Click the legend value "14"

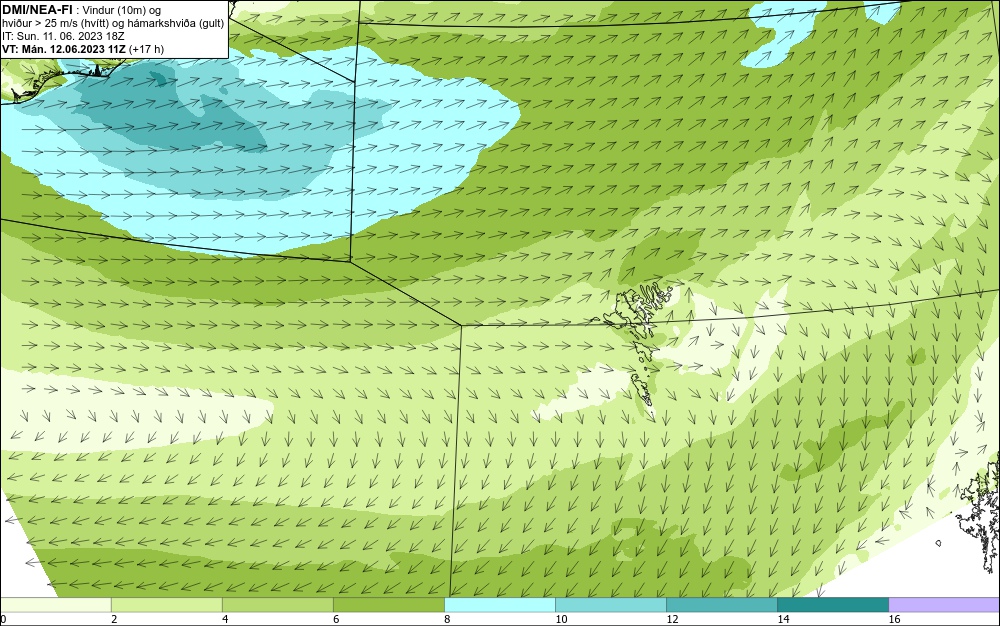pos(783,619)
